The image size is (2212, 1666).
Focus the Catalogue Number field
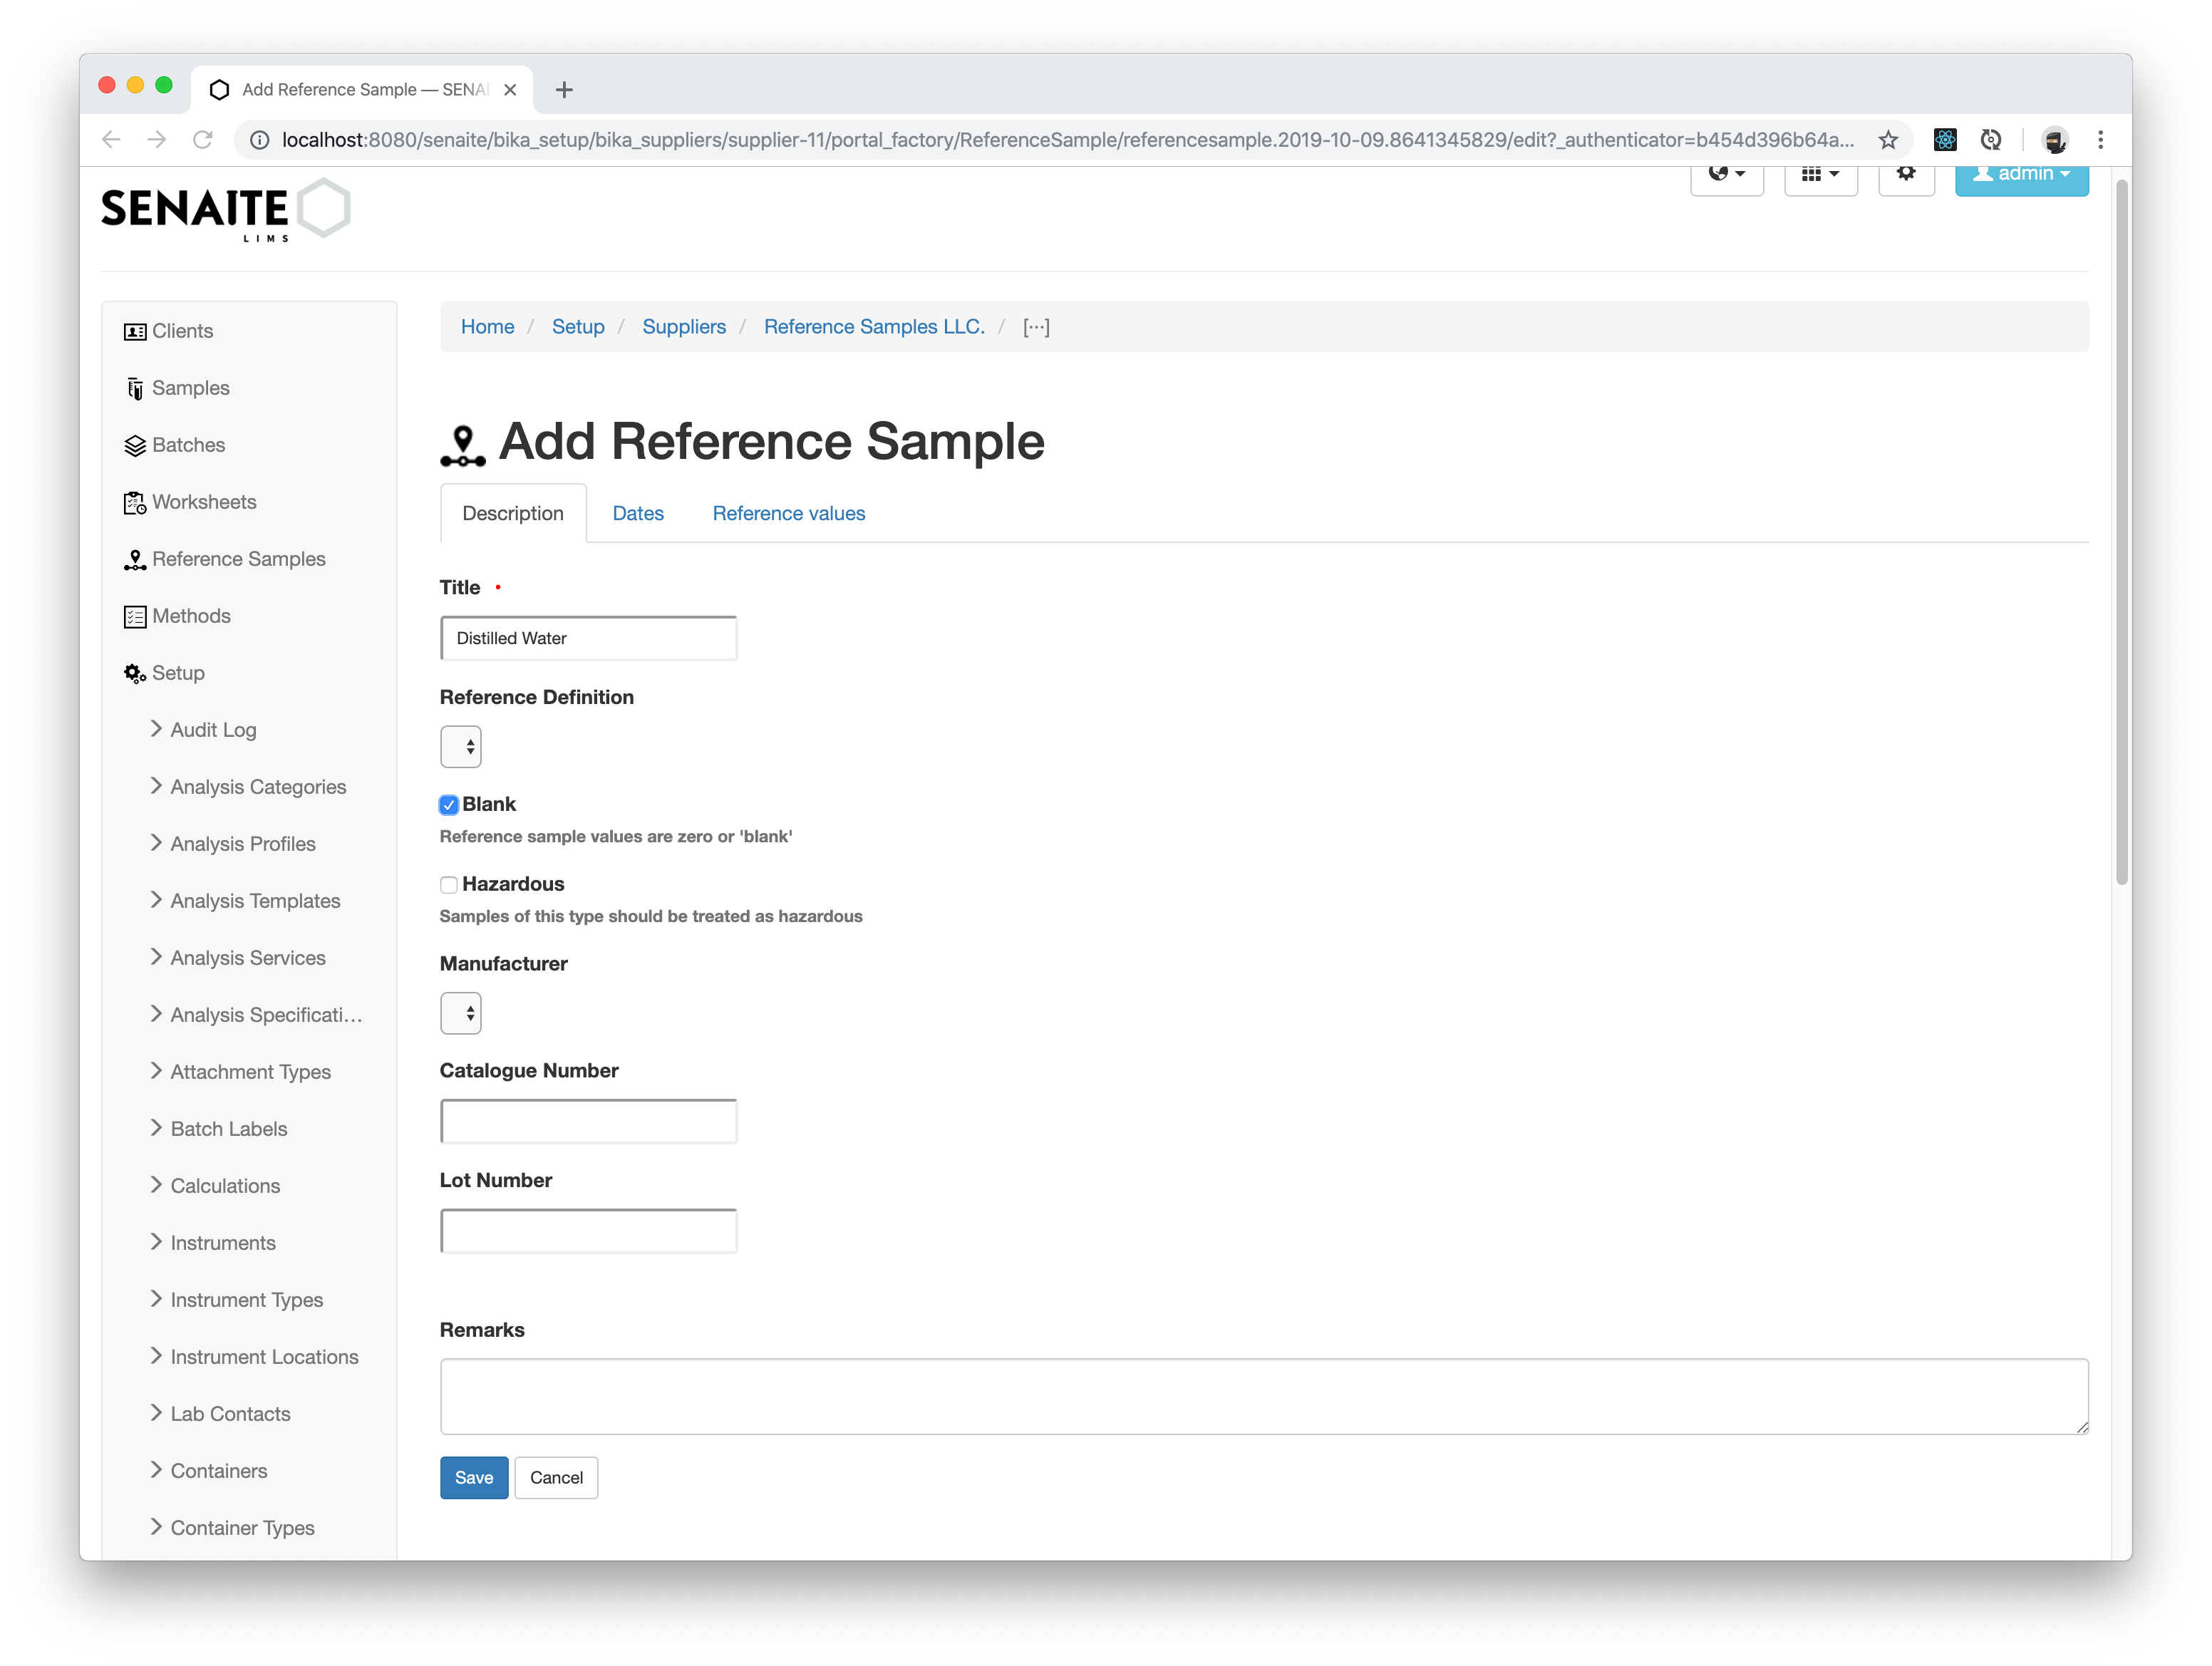[589, 1122]
